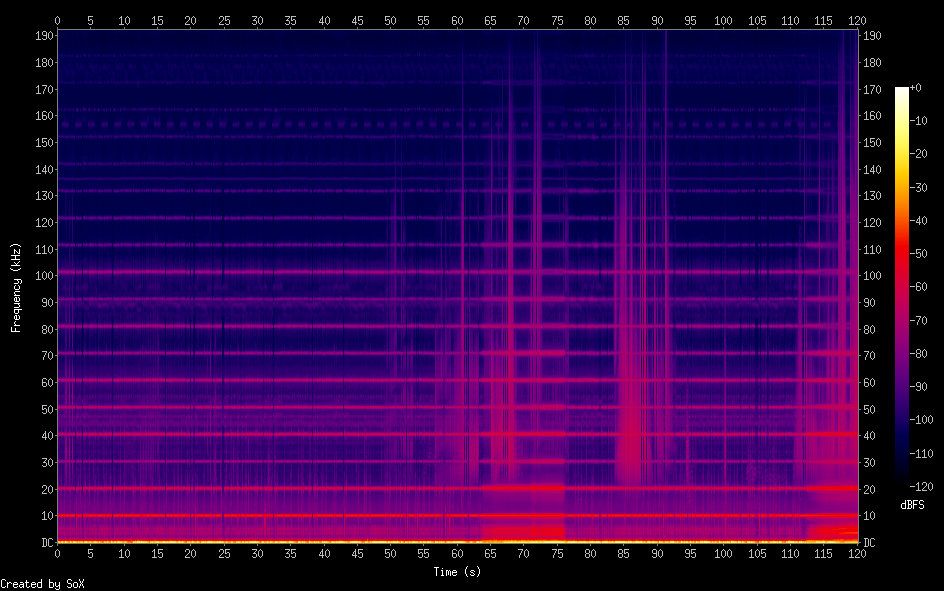The height and width of the screenshot is (591, 944).
Task: Click the "Frequency (kHz)" axis label
Action: point(16,287)
